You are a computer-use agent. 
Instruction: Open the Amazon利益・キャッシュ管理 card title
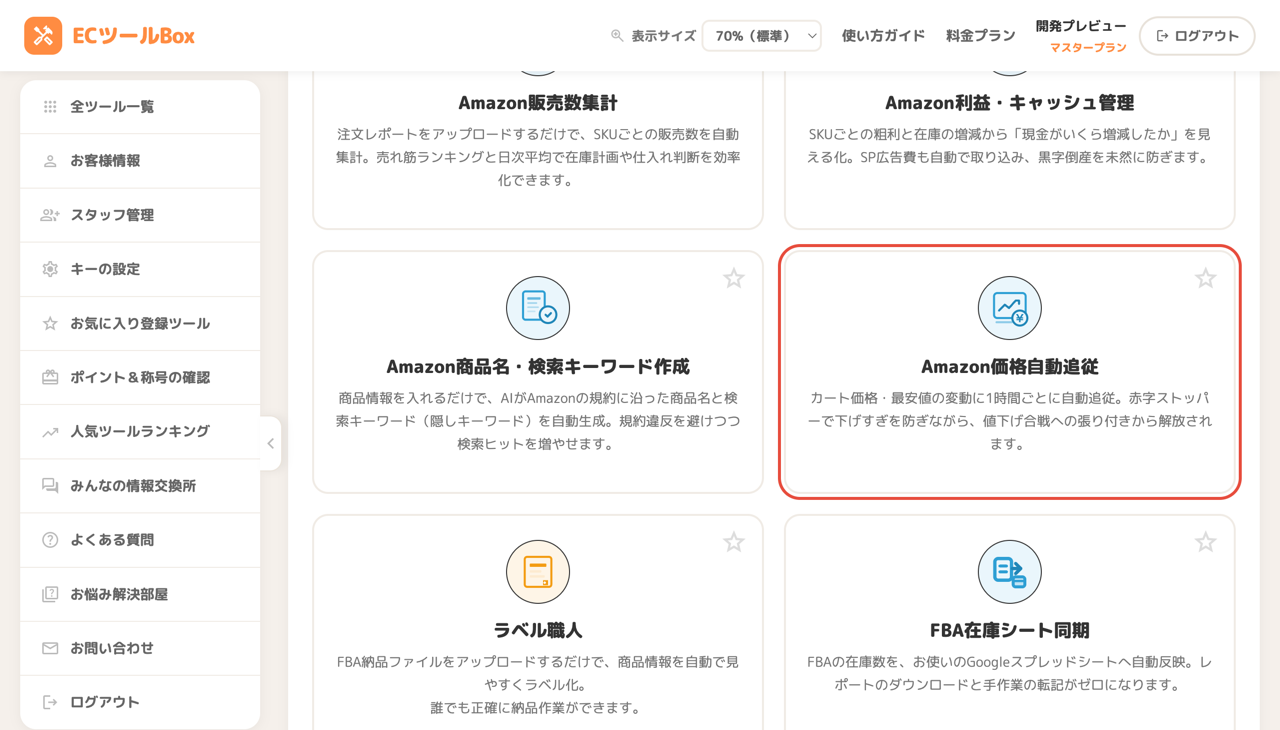[x=1010, y=102]
